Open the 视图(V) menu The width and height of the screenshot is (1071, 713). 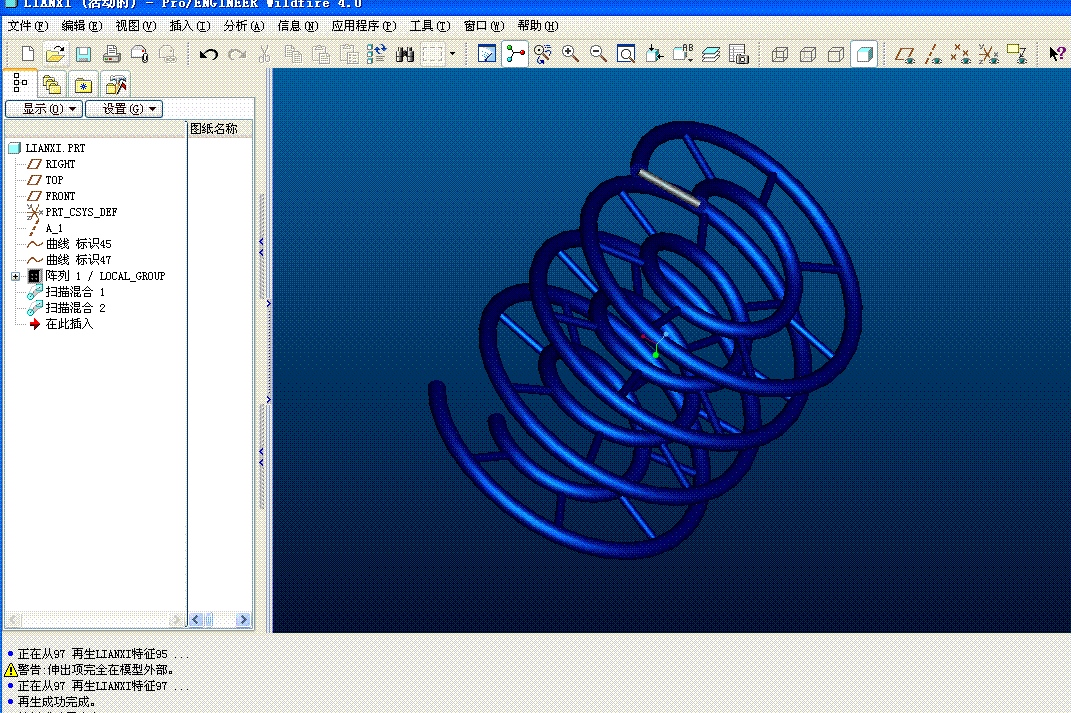click(x=136, y=26)
